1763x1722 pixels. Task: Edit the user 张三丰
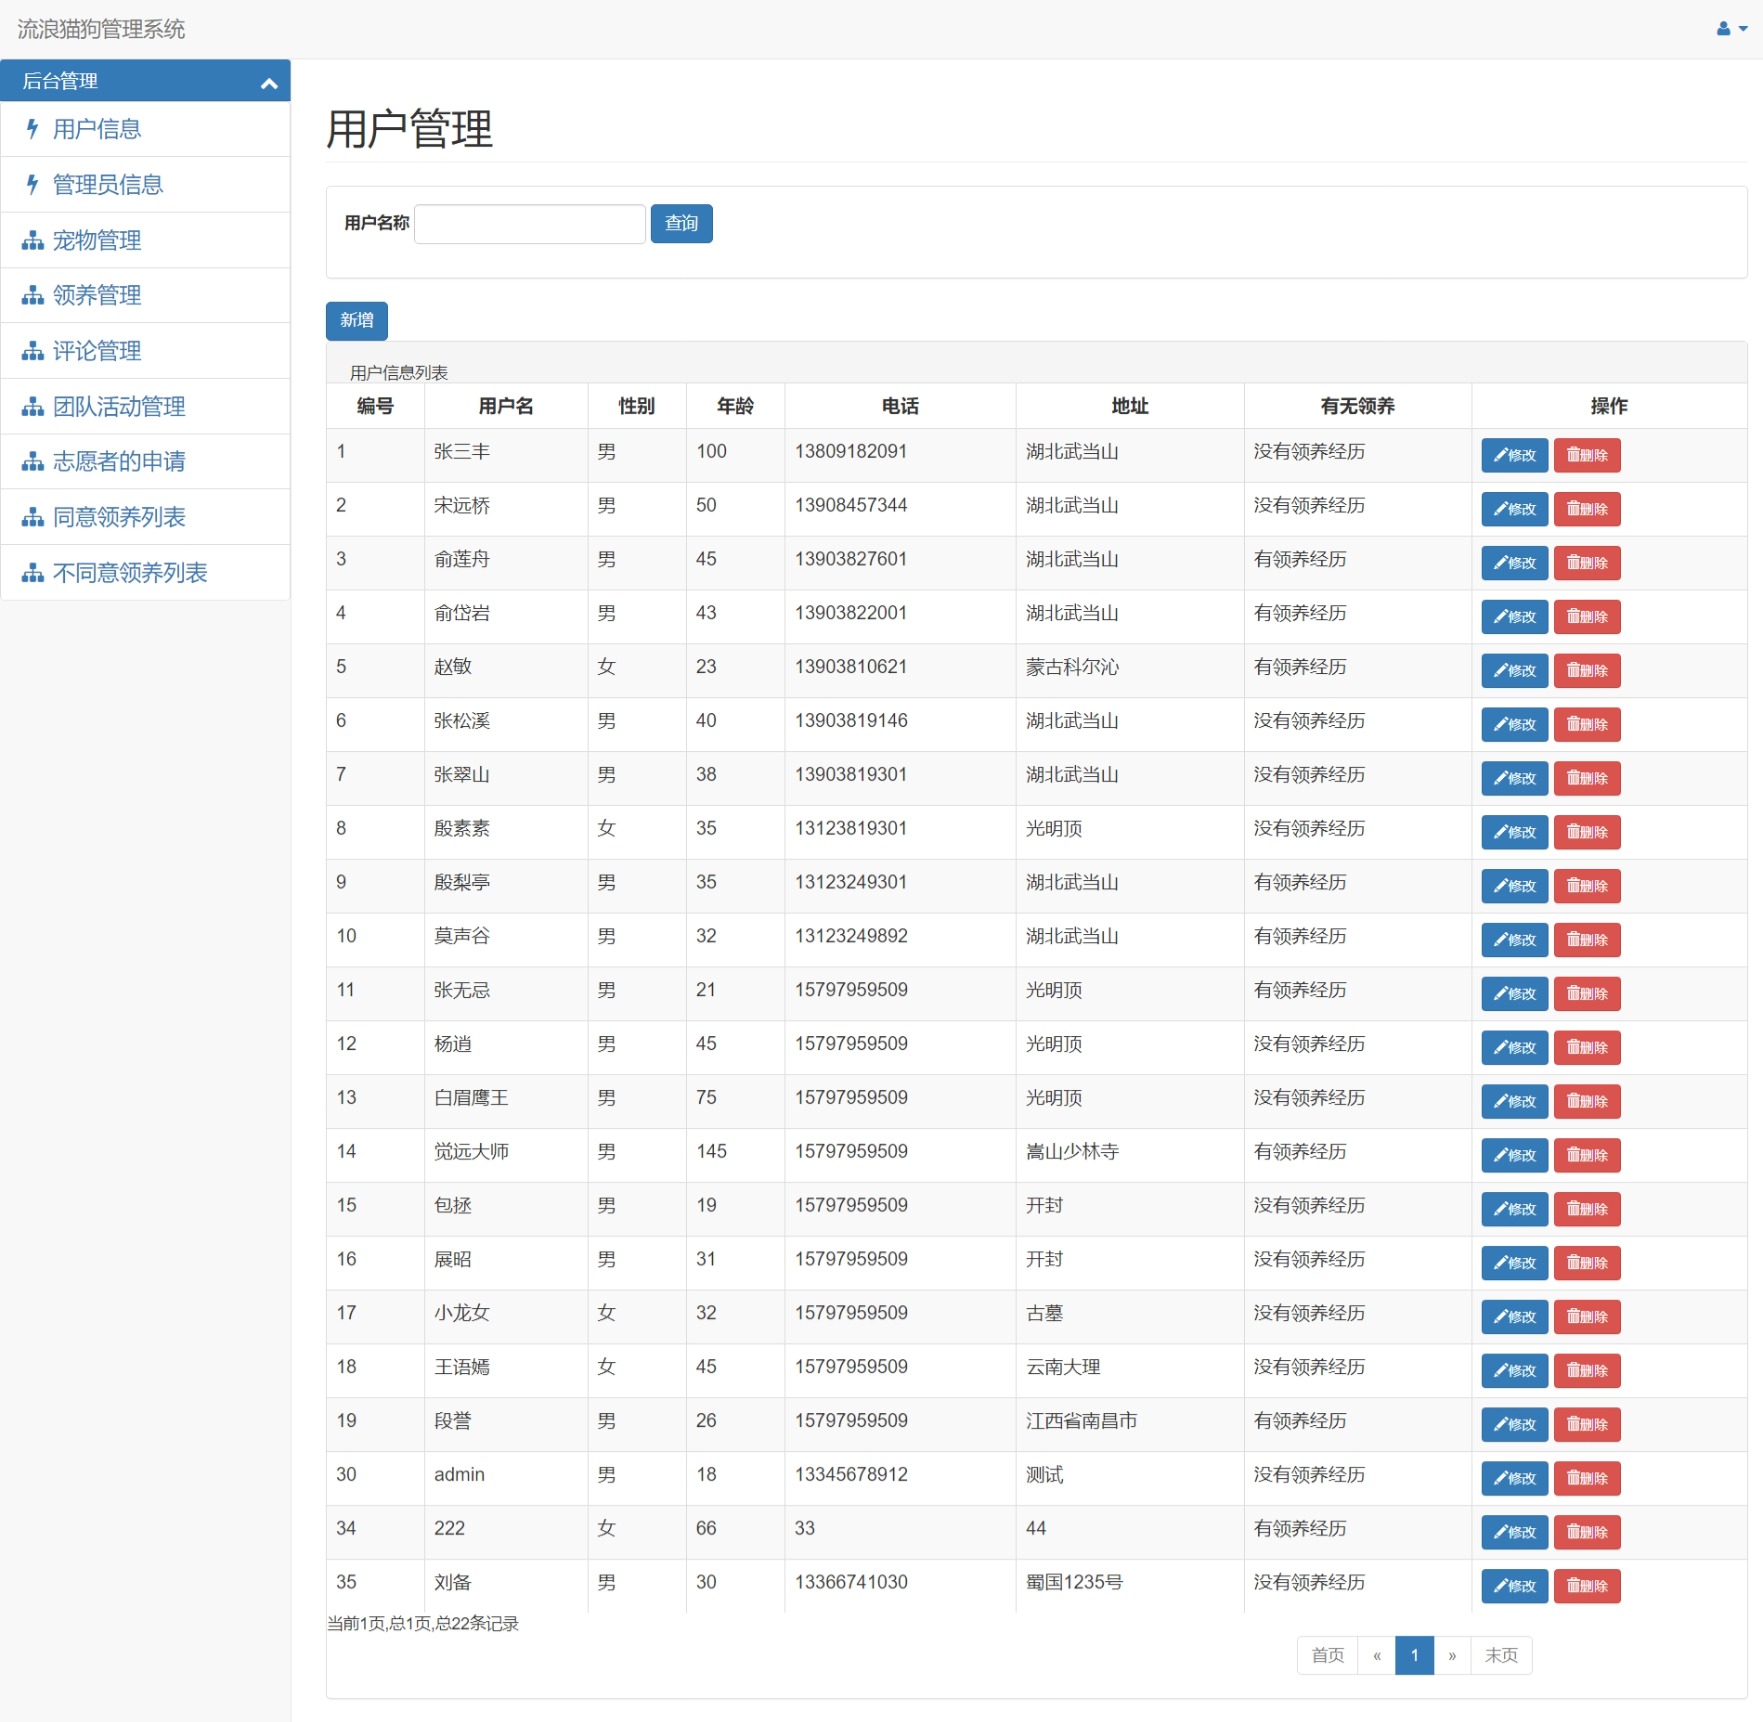click(x=1514, y=456)
